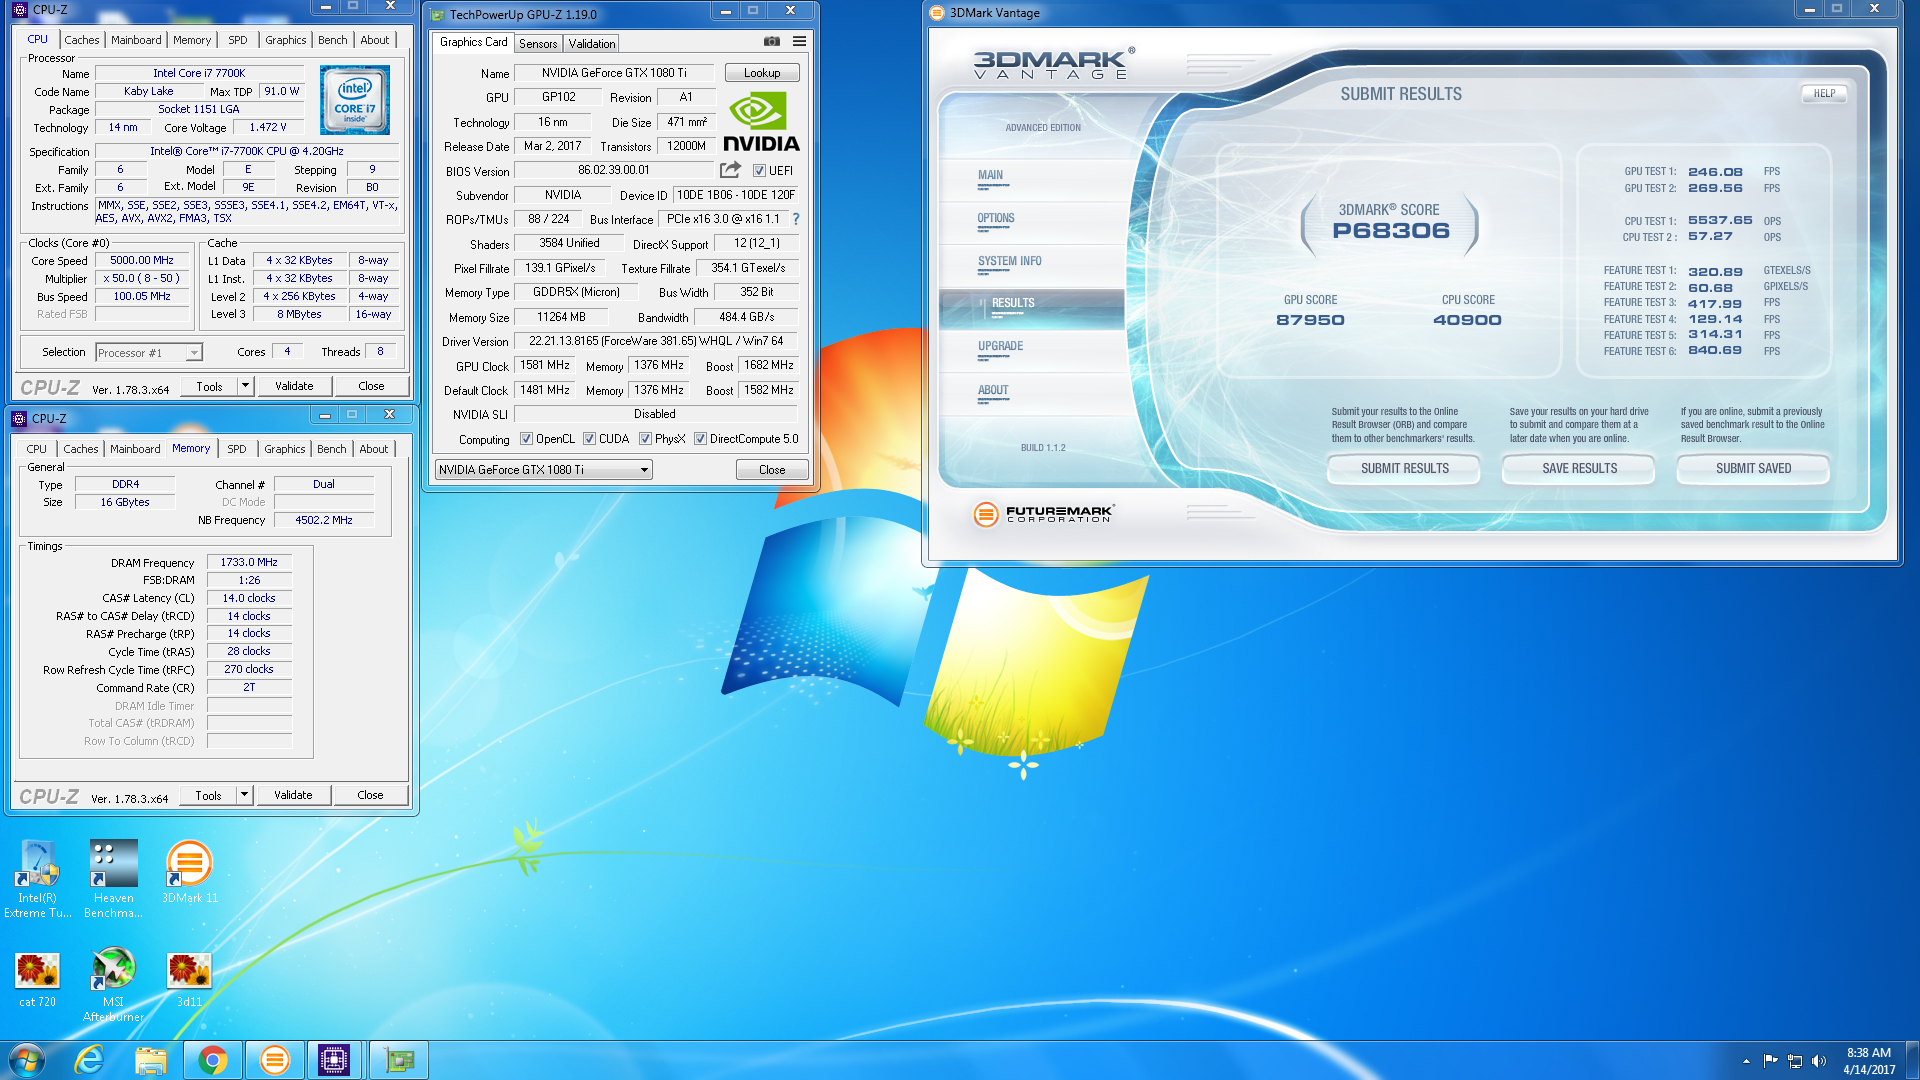Open the GPU-Z hamburger menu icon
1920x1080 pixels.
[799, 42]
